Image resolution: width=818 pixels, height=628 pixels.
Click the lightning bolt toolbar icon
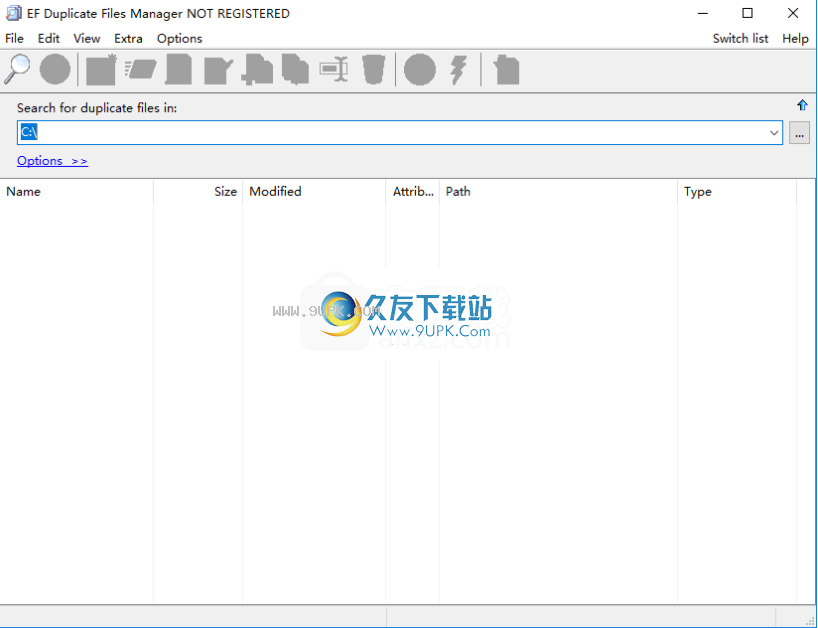click(x=459, y=69)
